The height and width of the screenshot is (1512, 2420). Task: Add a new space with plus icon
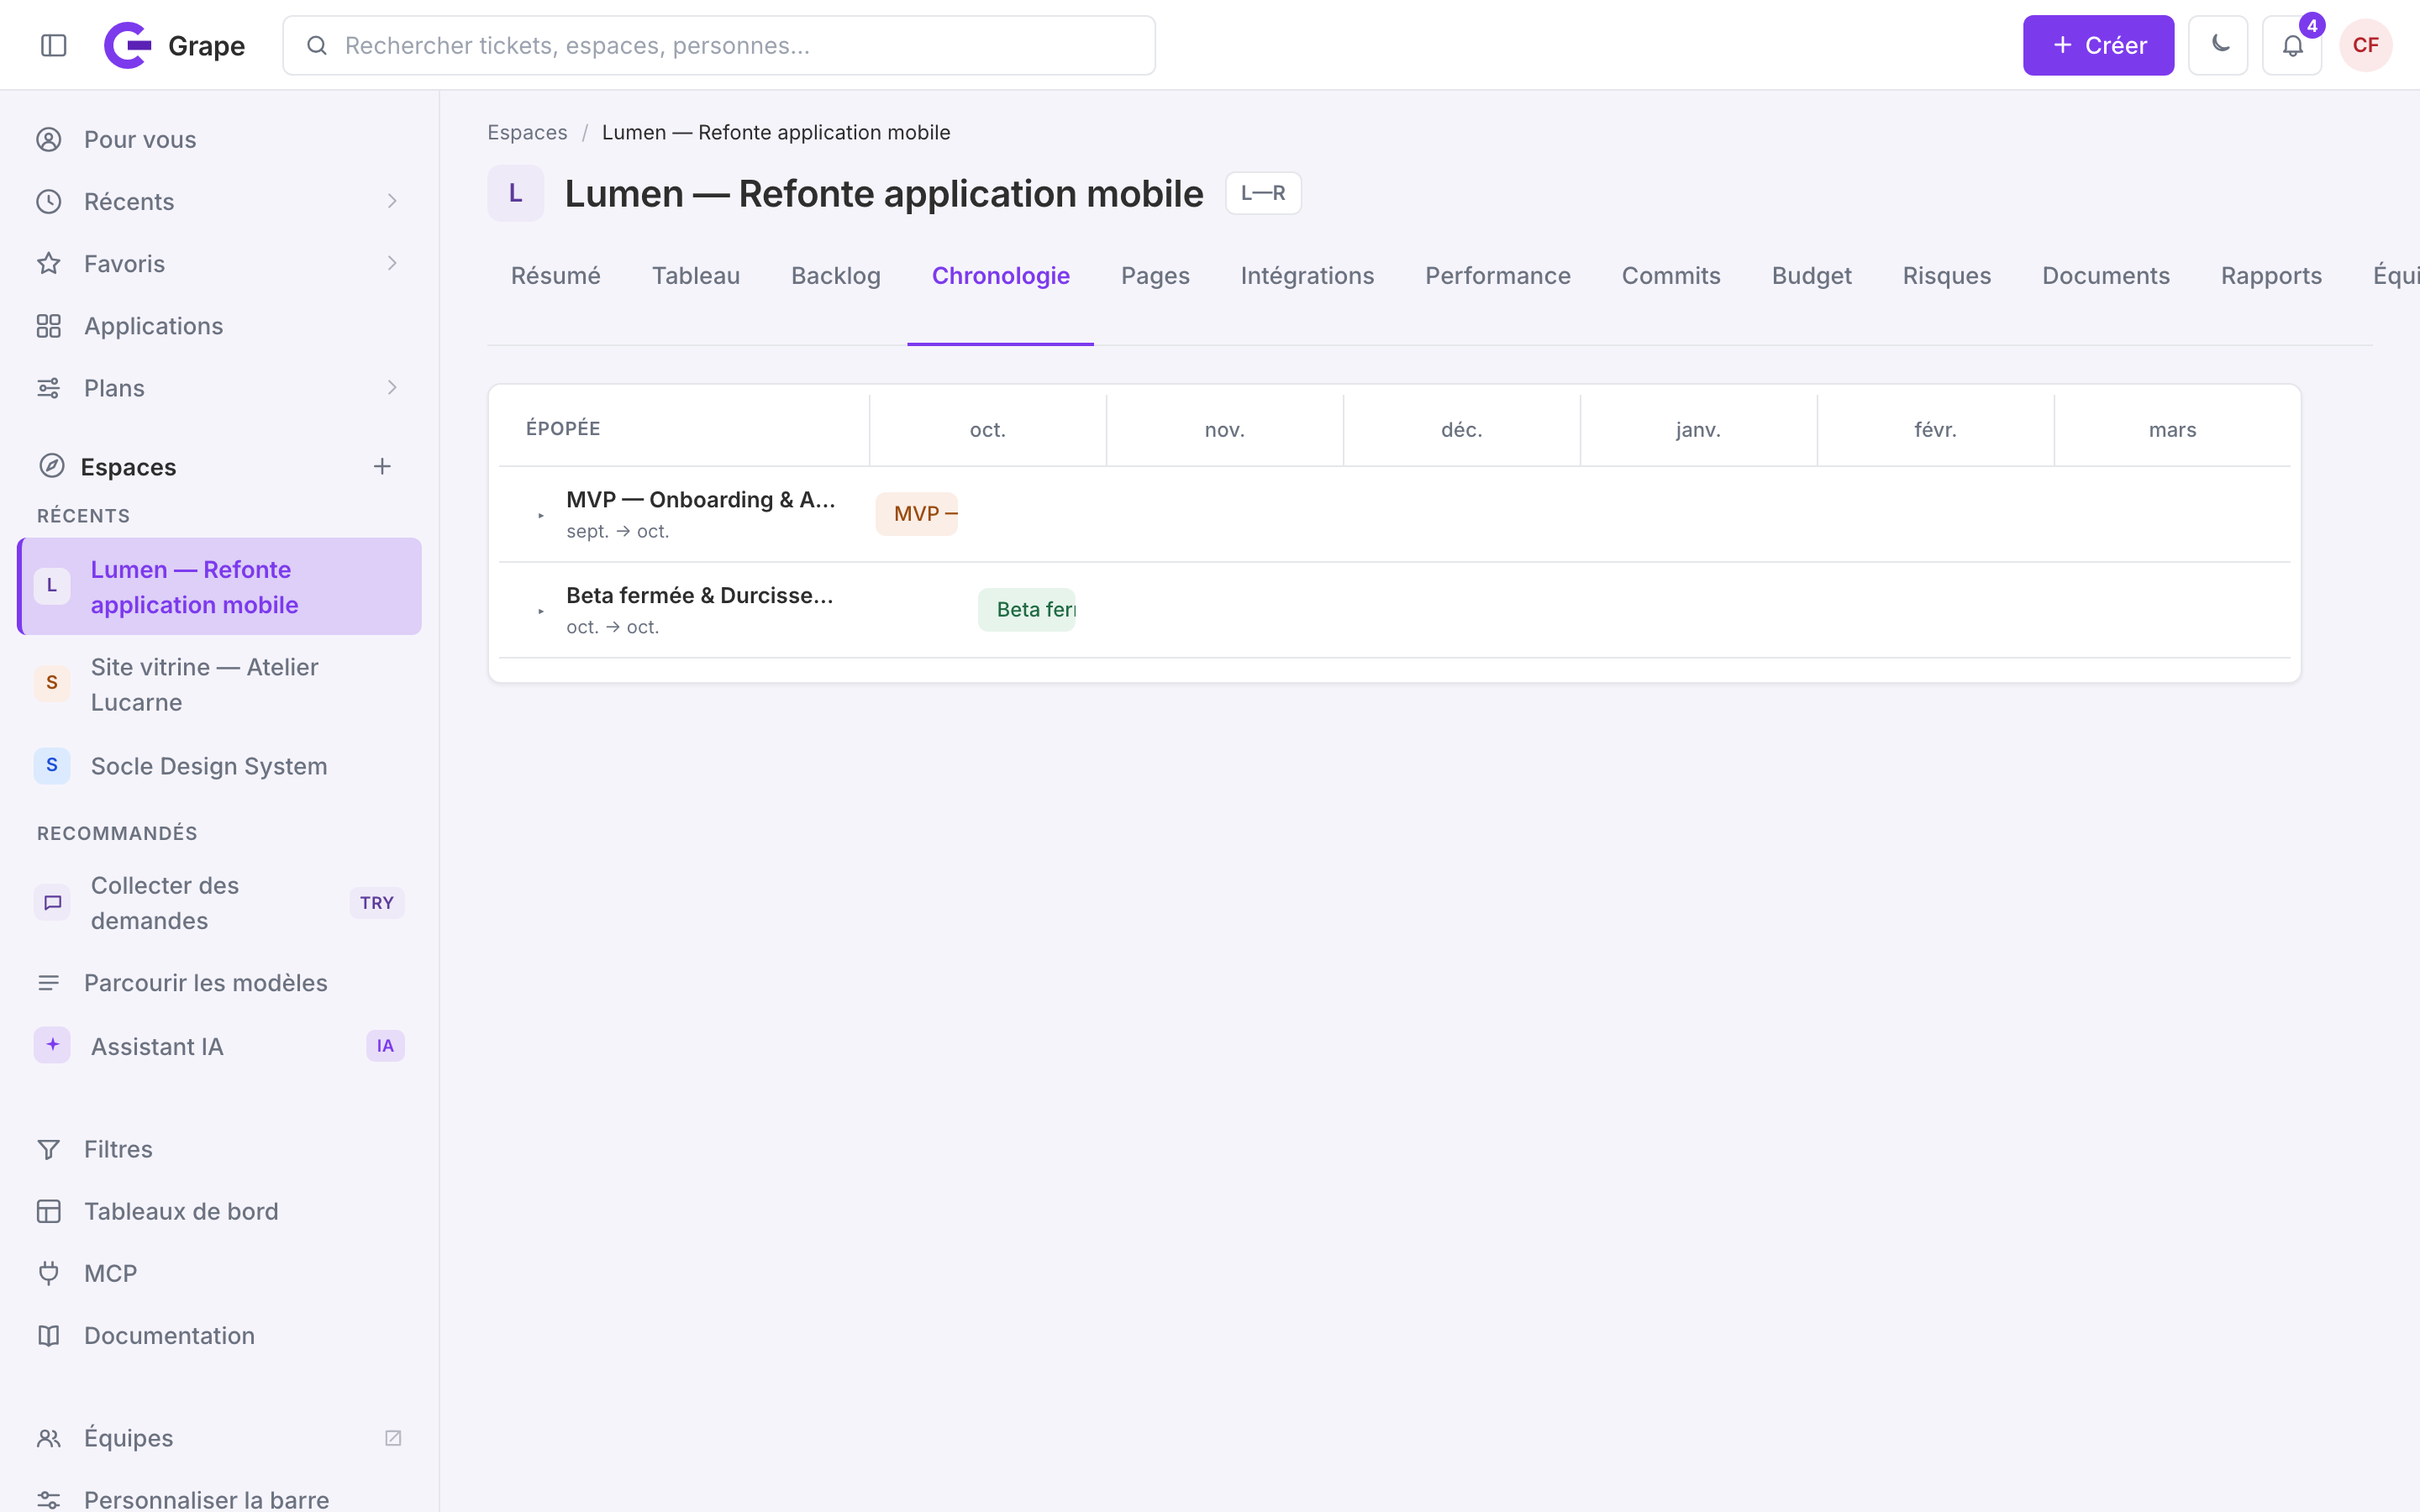[382, 466]
